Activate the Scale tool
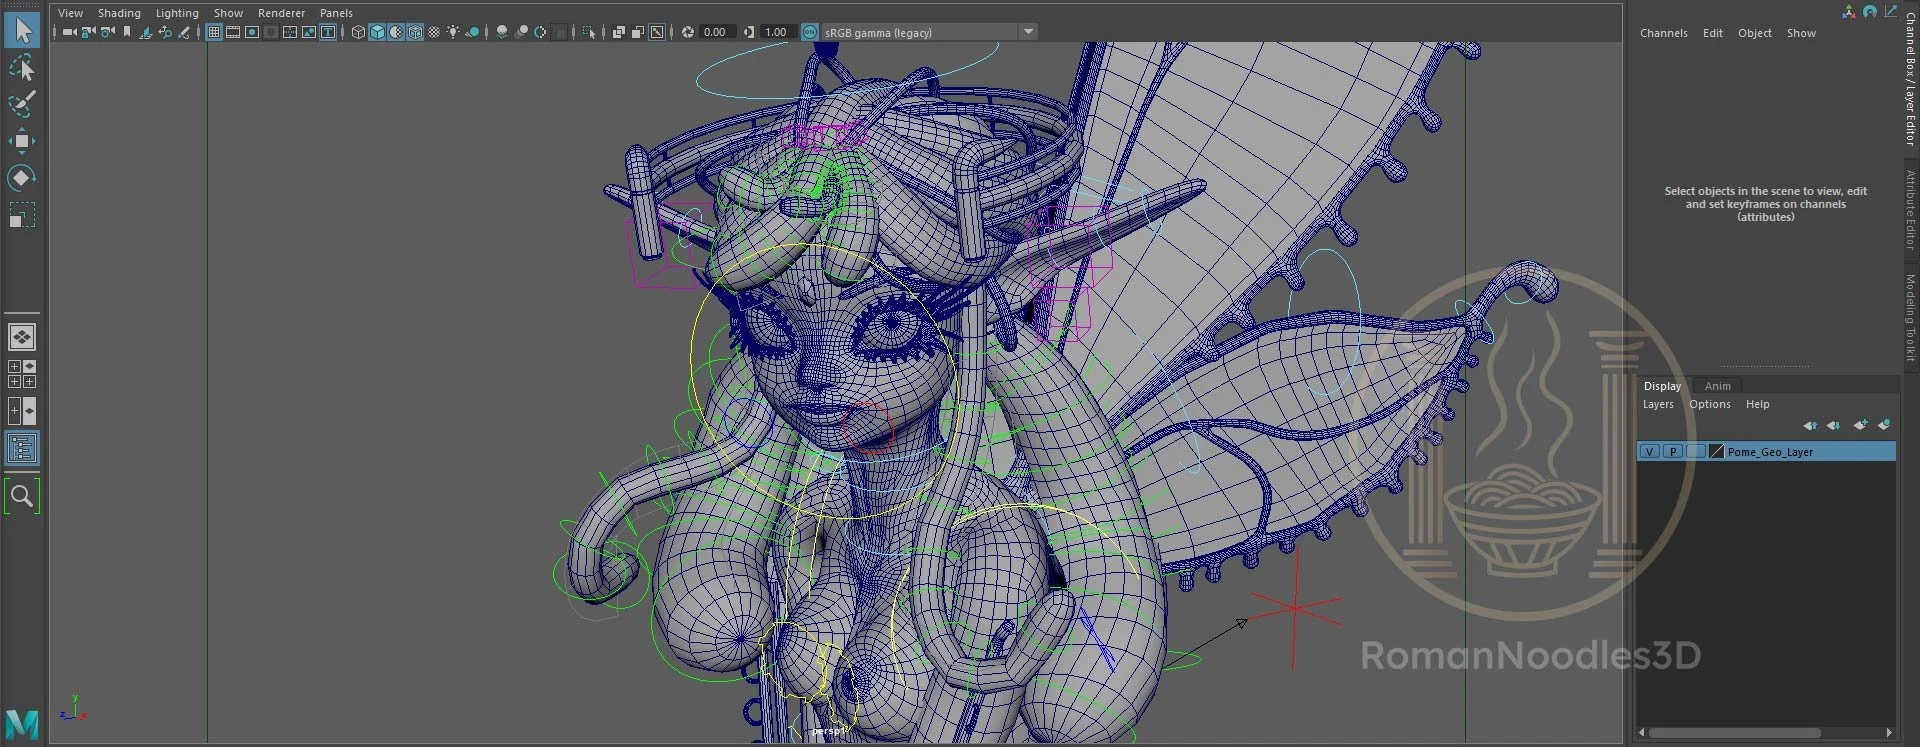Screen dimensions: 1920x747 coord(22,215)
